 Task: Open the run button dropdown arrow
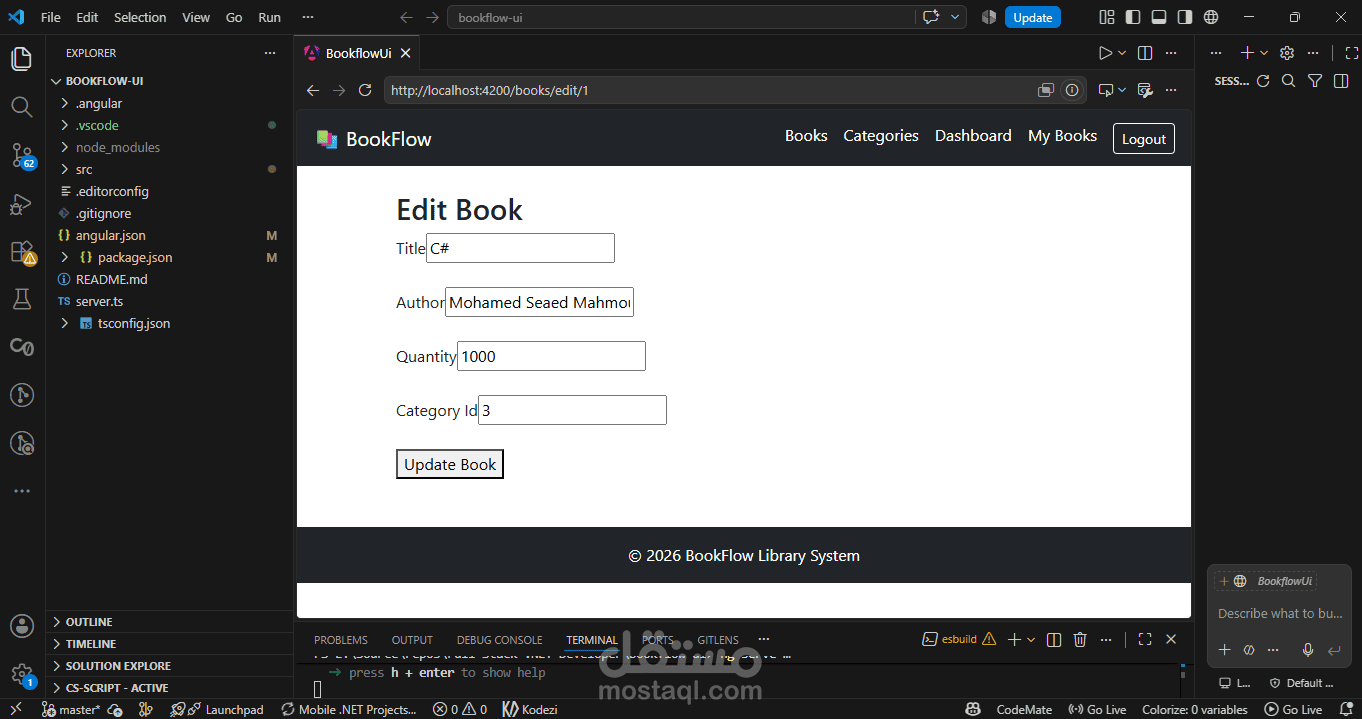[x=1122, y=53]
